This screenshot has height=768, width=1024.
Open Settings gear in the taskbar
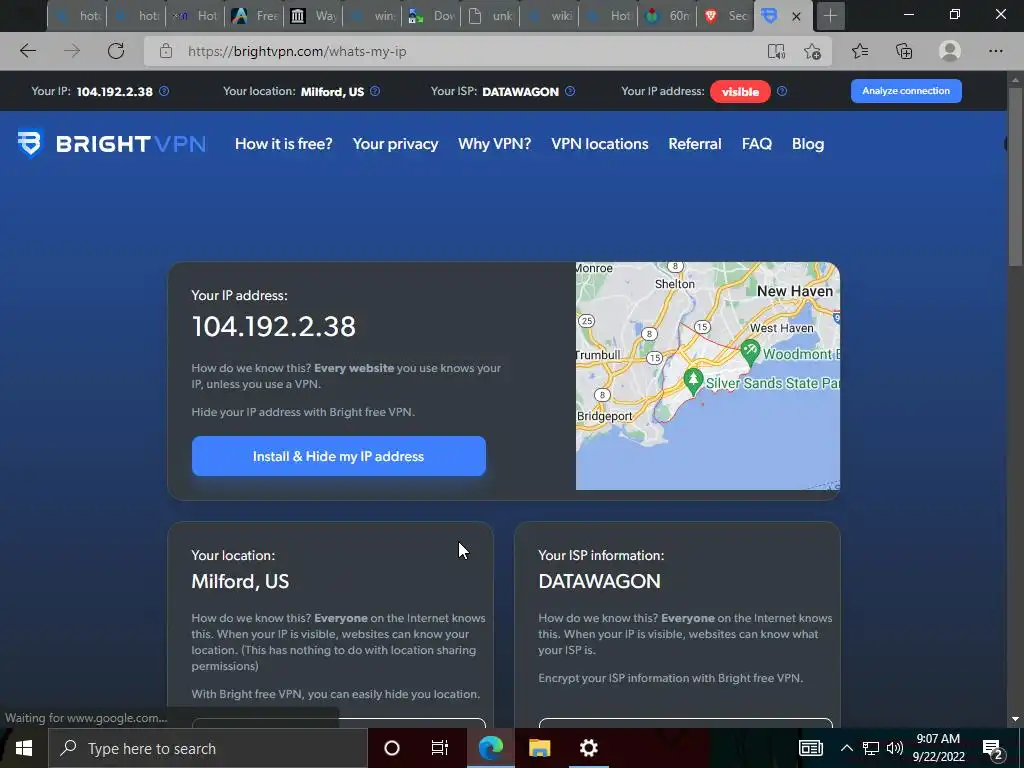pos(588,748)
